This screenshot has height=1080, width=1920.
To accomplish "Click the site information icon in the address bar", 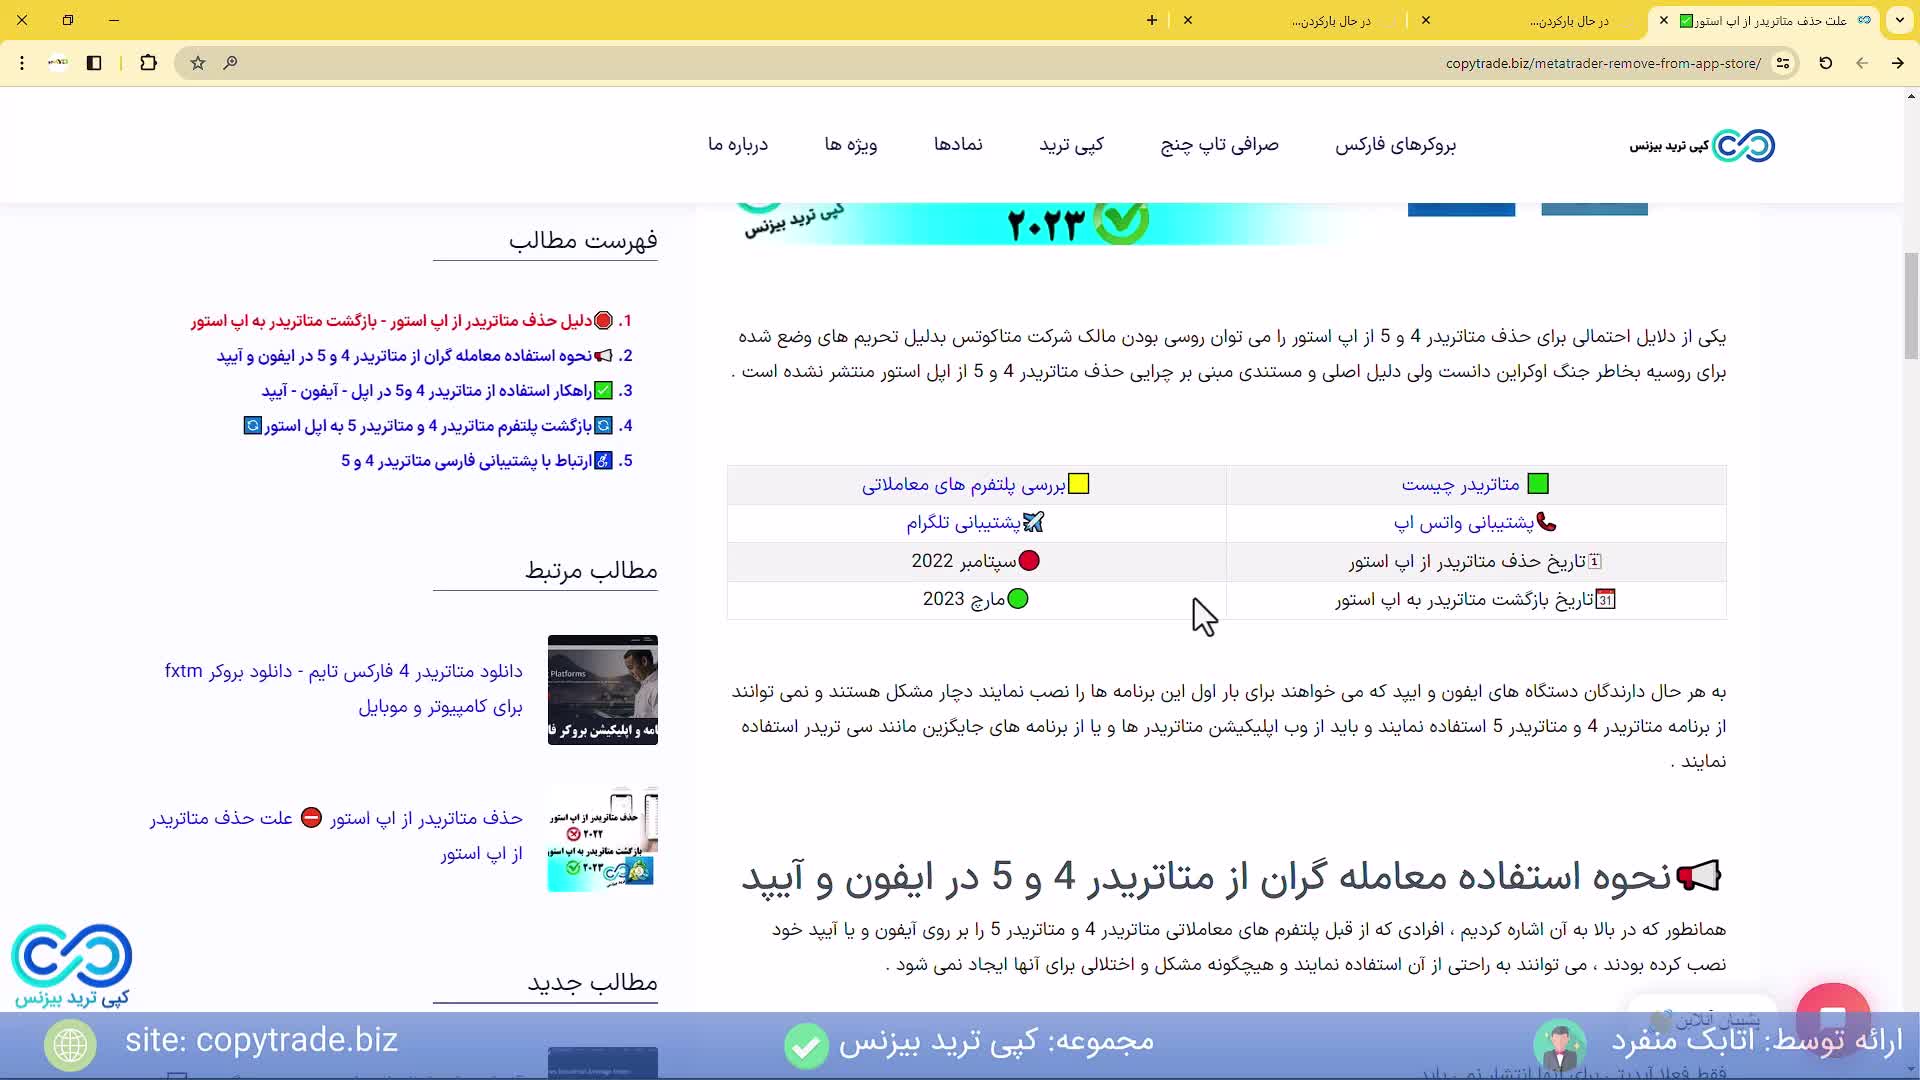I will pos(1782,63).
